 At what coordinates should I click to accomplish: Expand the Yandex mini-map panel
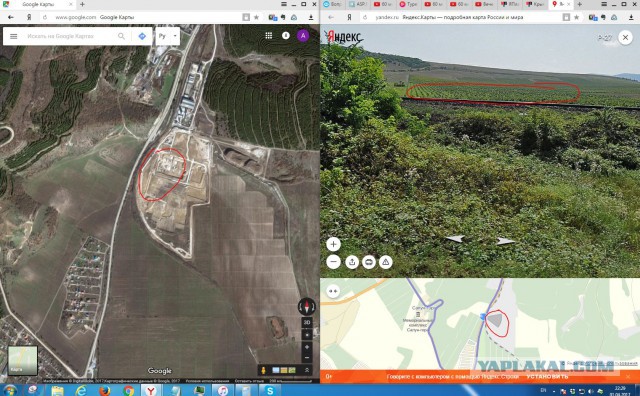click(x=333, y=291)
